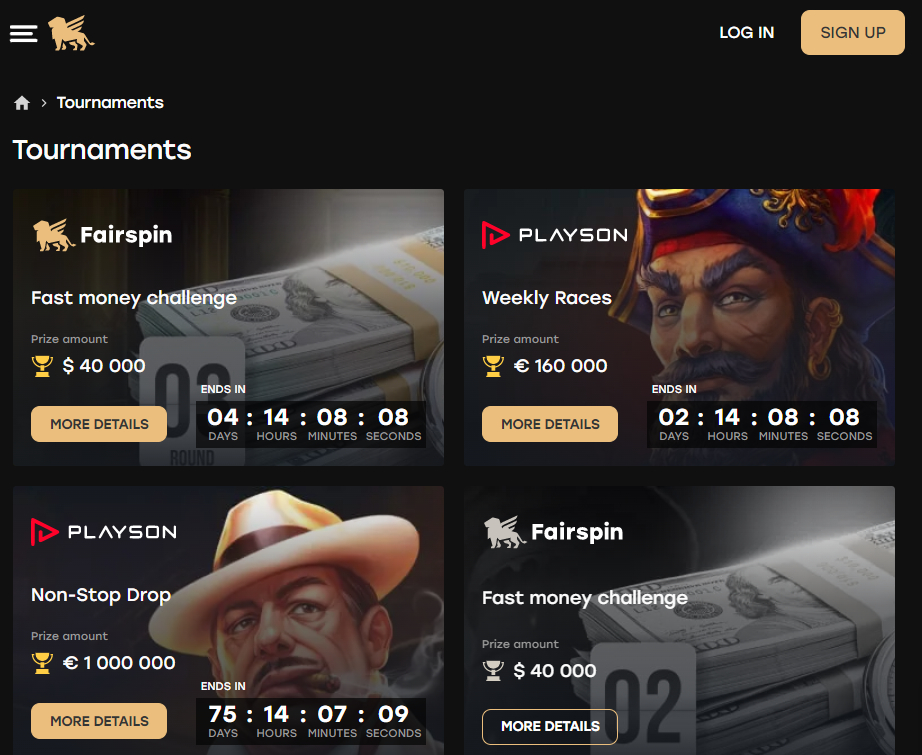
Task: Click grey Fairspin logo on bottom-right card
Action: pos(553,532)
